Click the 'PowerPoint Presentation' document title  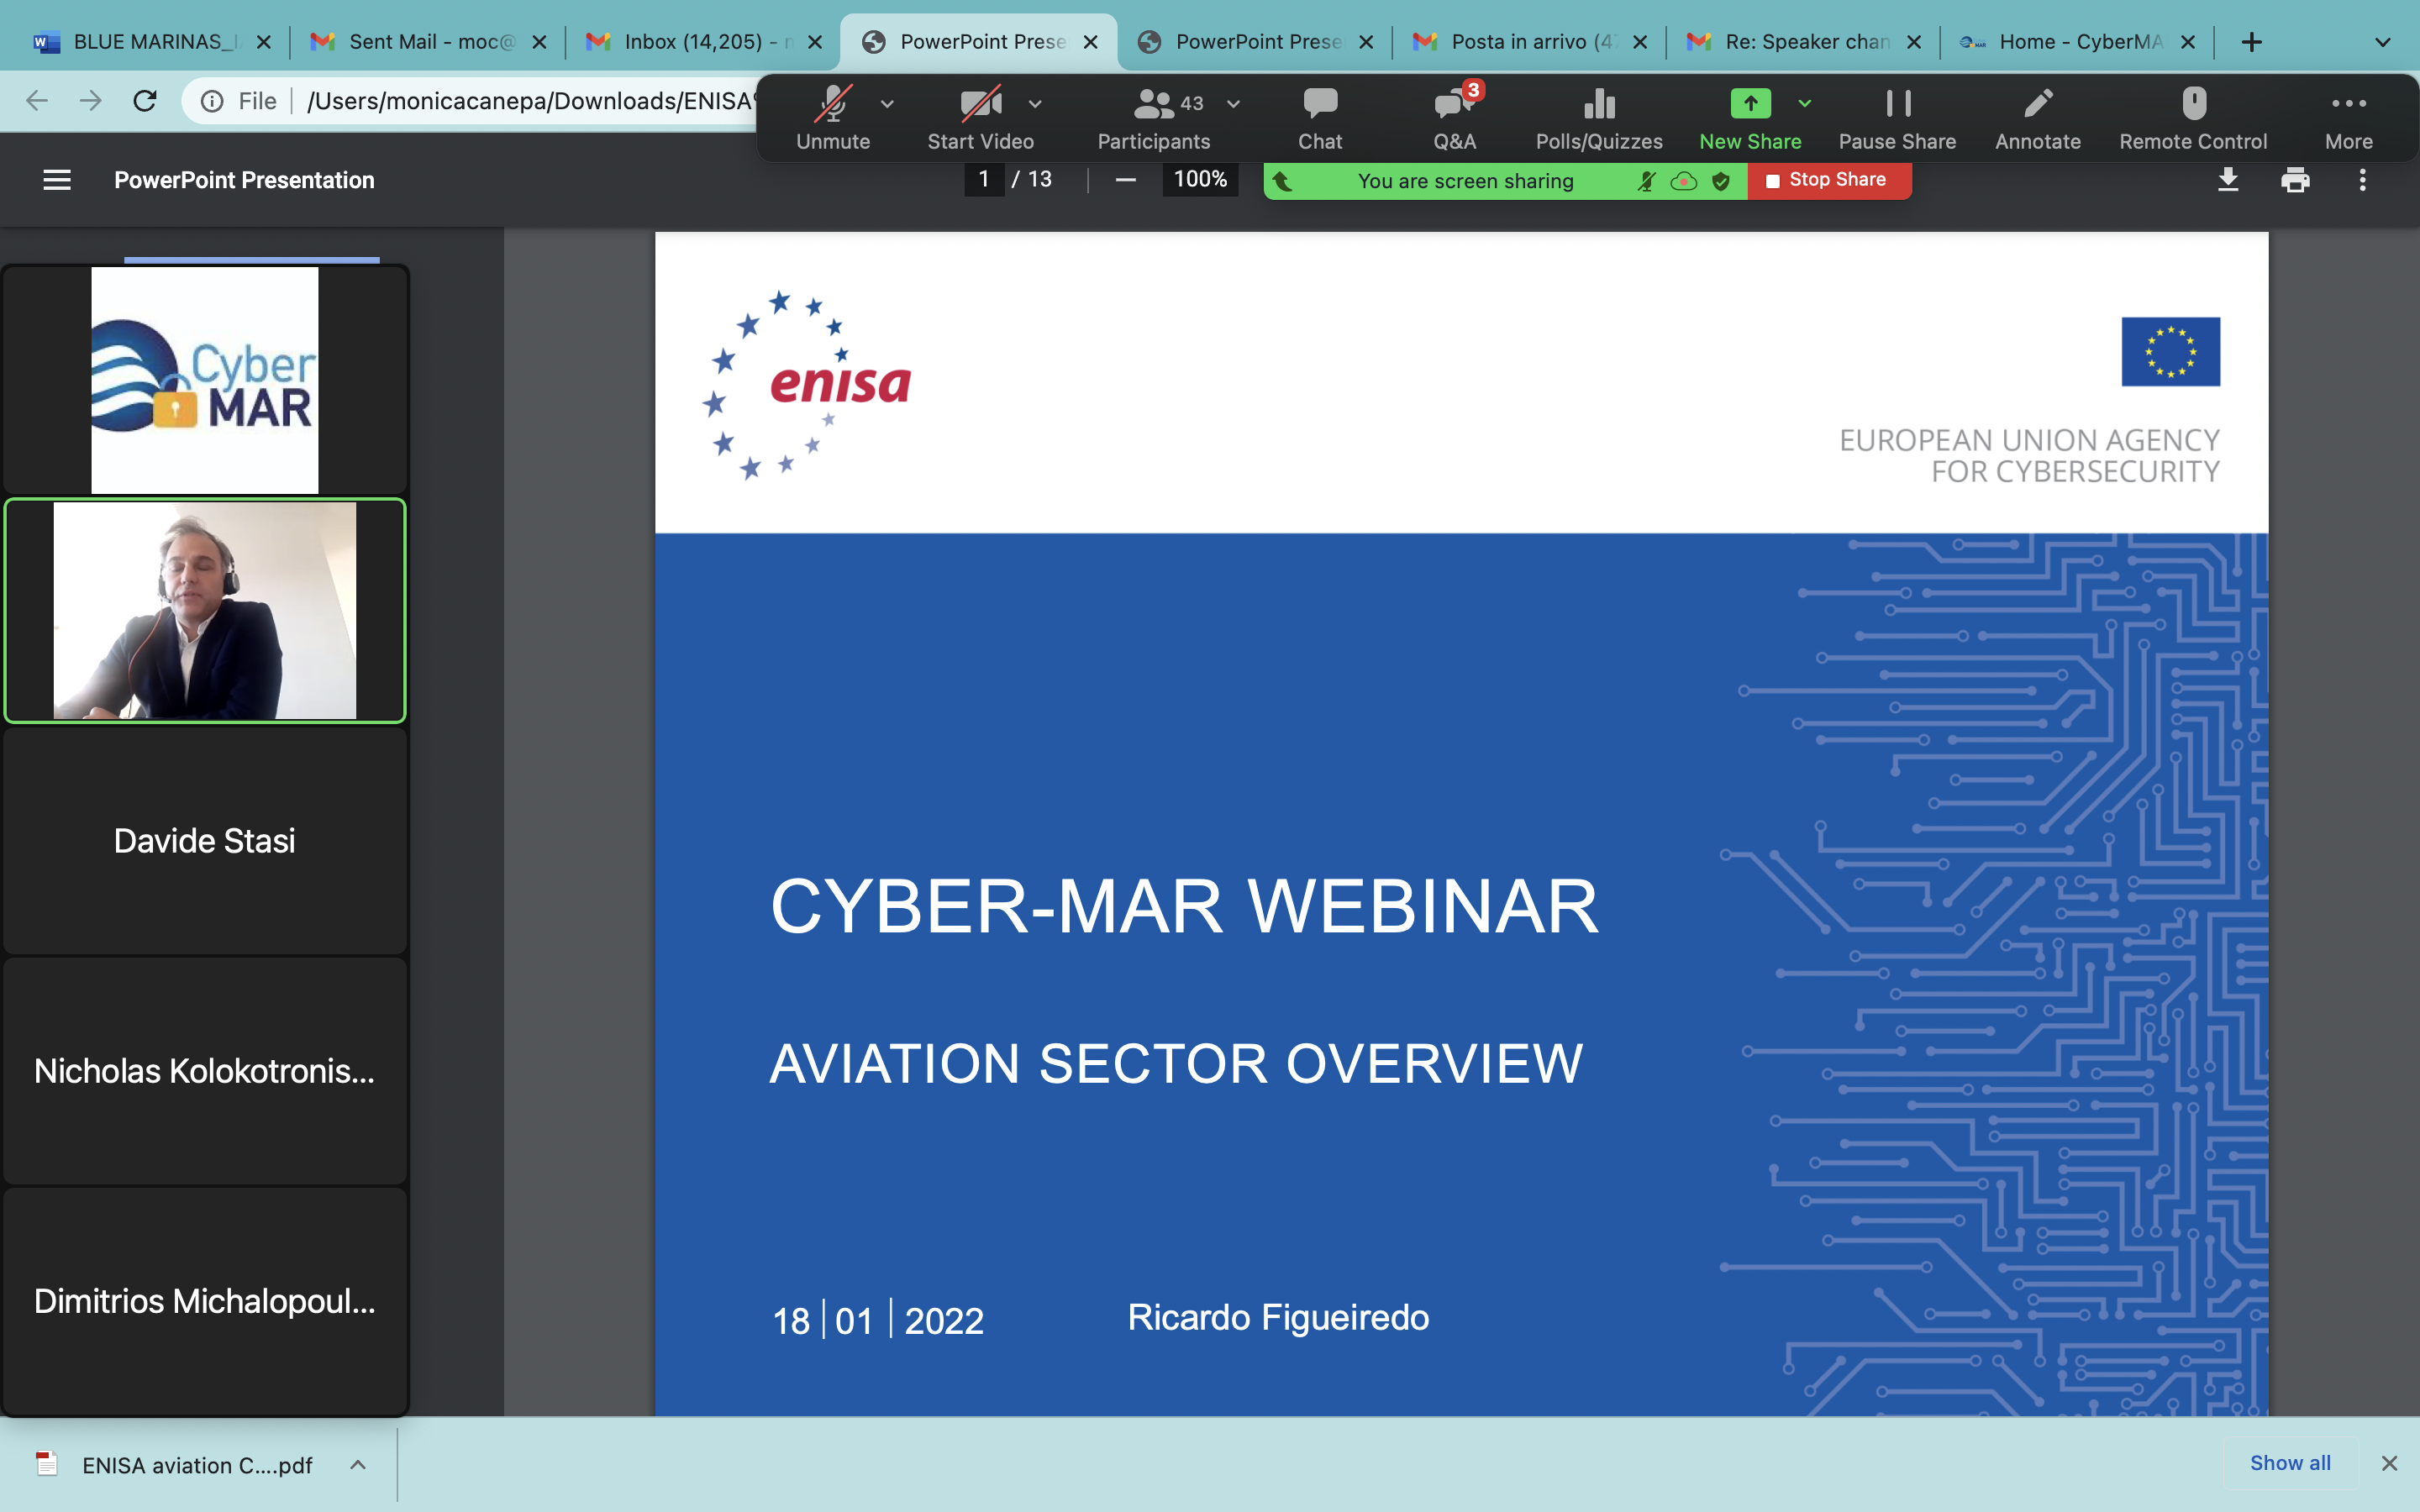tap(244, 180)
